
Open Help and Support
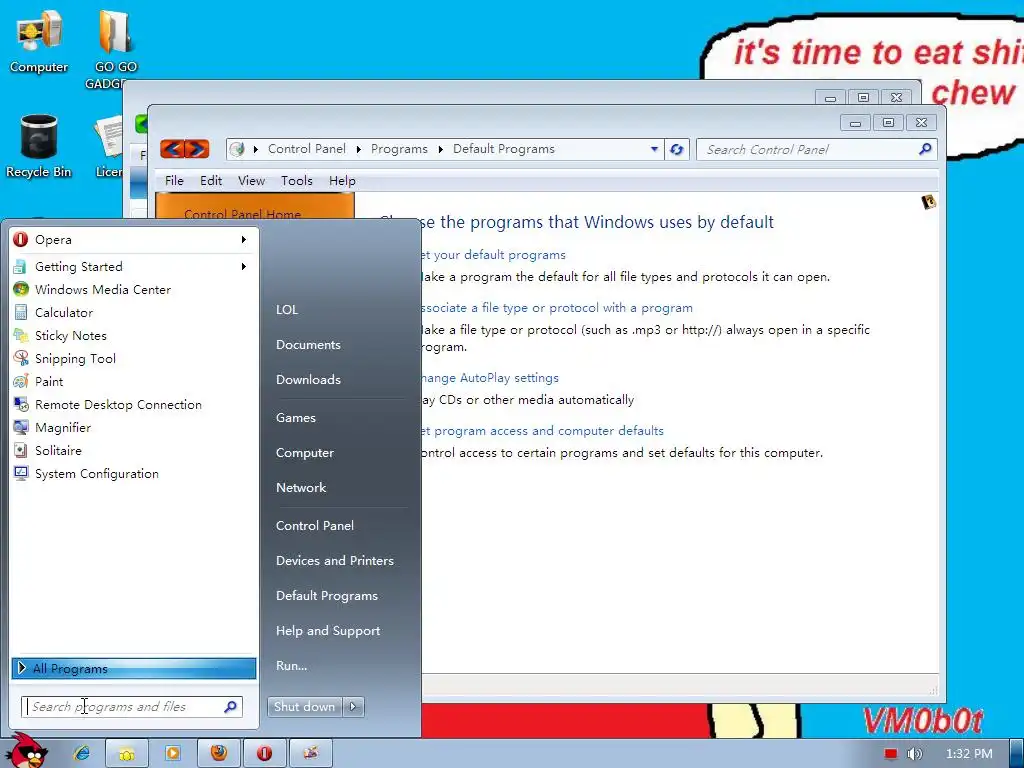point(328,631)
